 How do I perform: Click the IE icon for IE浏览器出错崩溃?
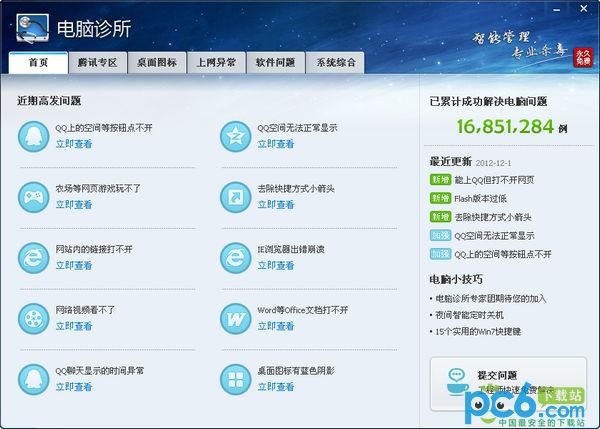point(236,258)
